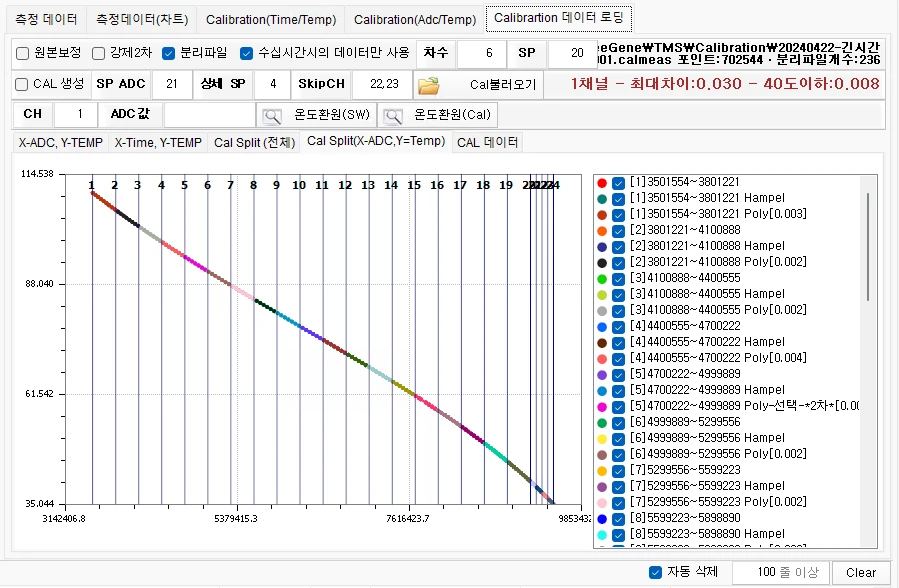The image size is (899, 588).
Task: Click the Clear button
Action: [861, 573]
